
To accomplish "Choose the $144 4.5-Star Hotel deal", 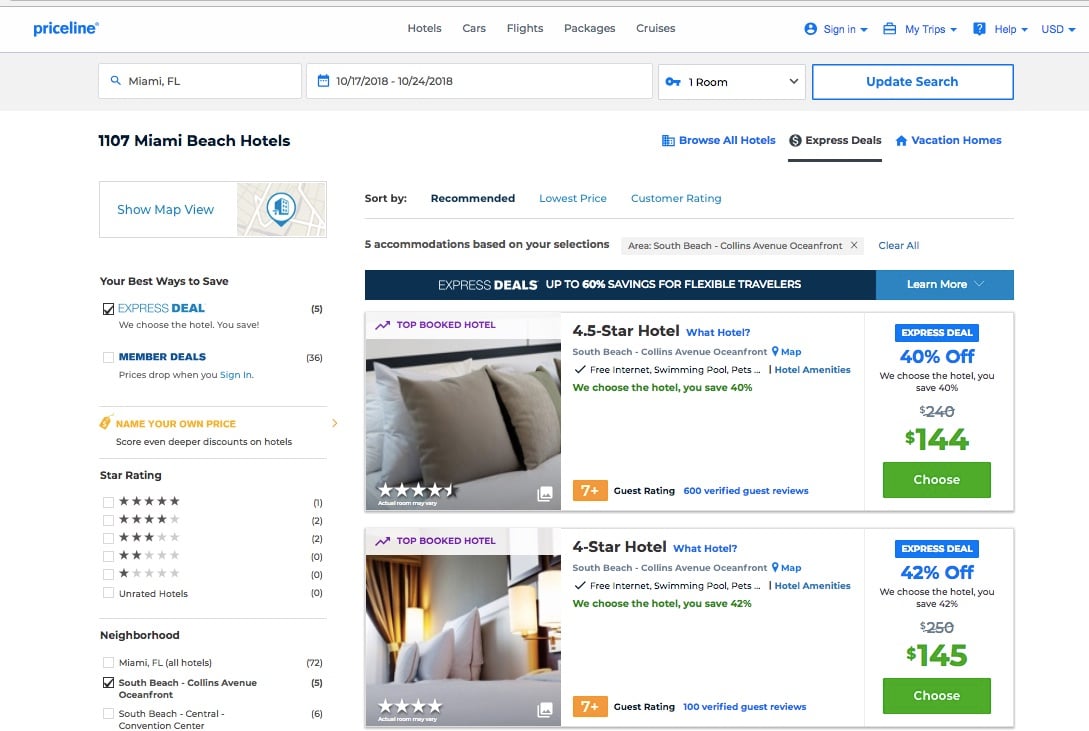I will coord(936,480).
